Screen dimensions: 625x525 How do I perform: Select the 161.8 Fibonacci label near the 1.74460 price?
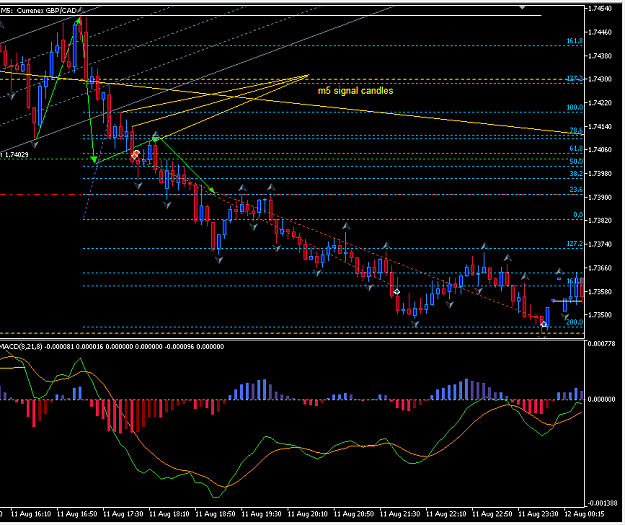[574, 41]
